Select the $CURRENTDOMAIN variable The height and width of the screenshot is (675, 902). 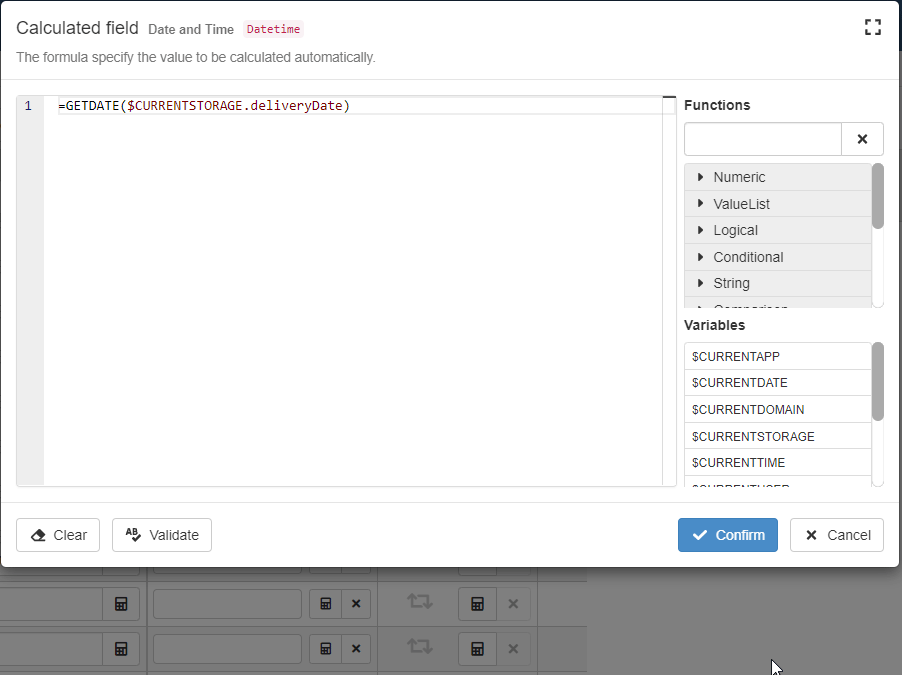(x=747, y=410)
